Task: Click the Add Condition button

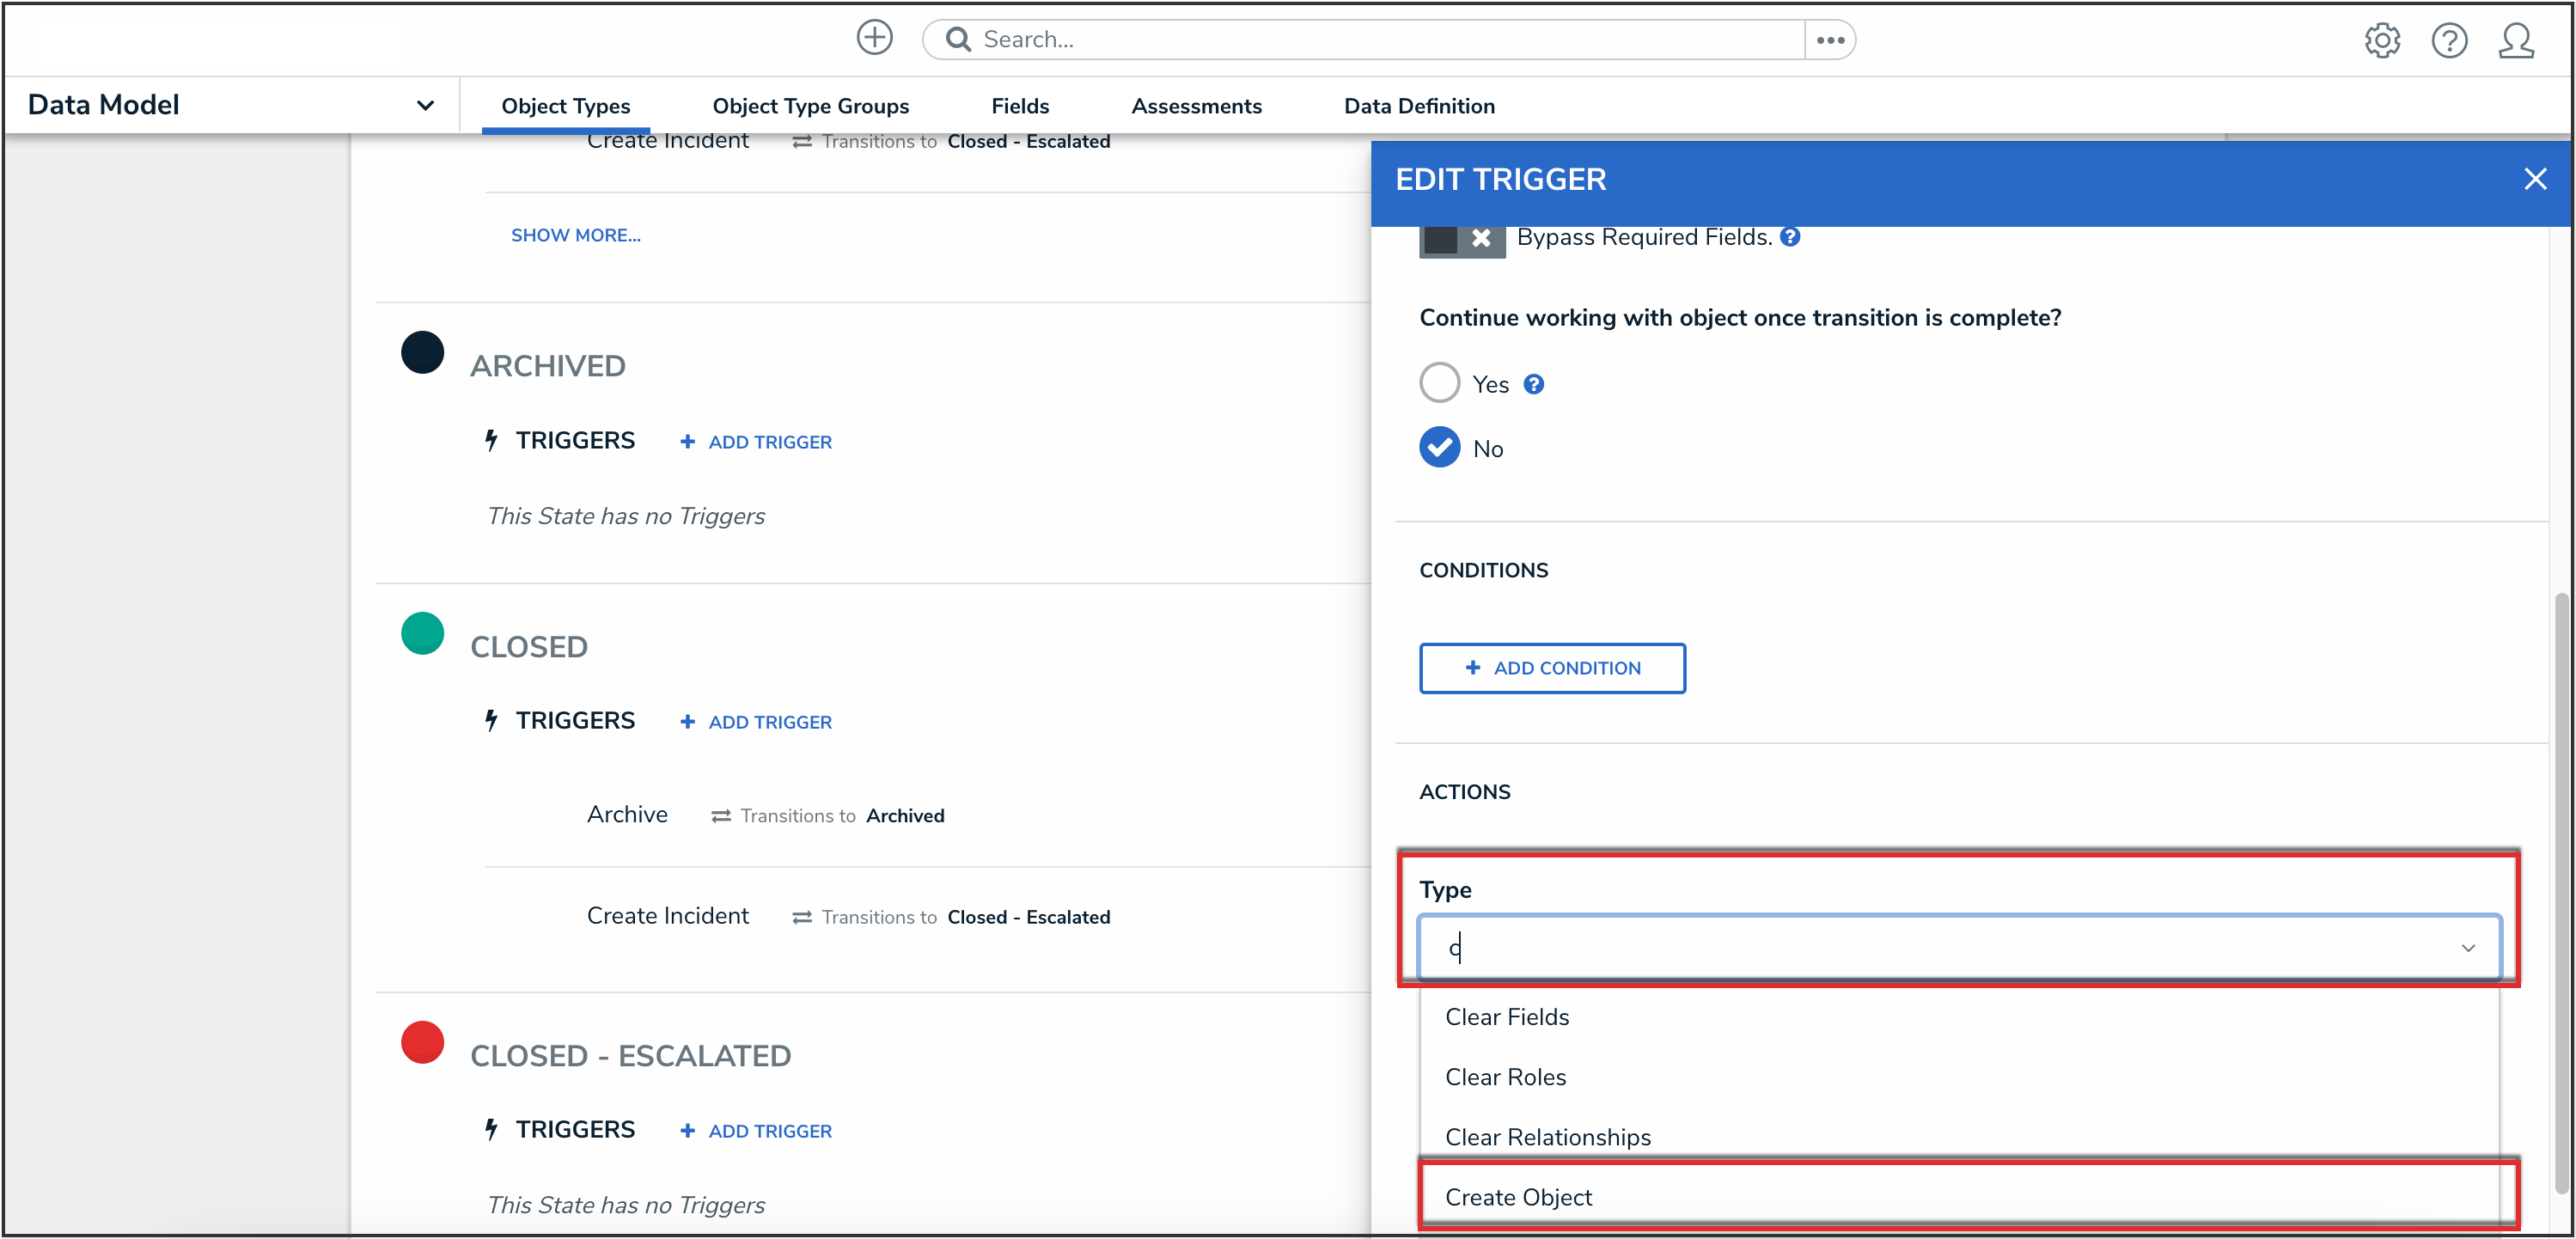Action: tap(1551, 668)
